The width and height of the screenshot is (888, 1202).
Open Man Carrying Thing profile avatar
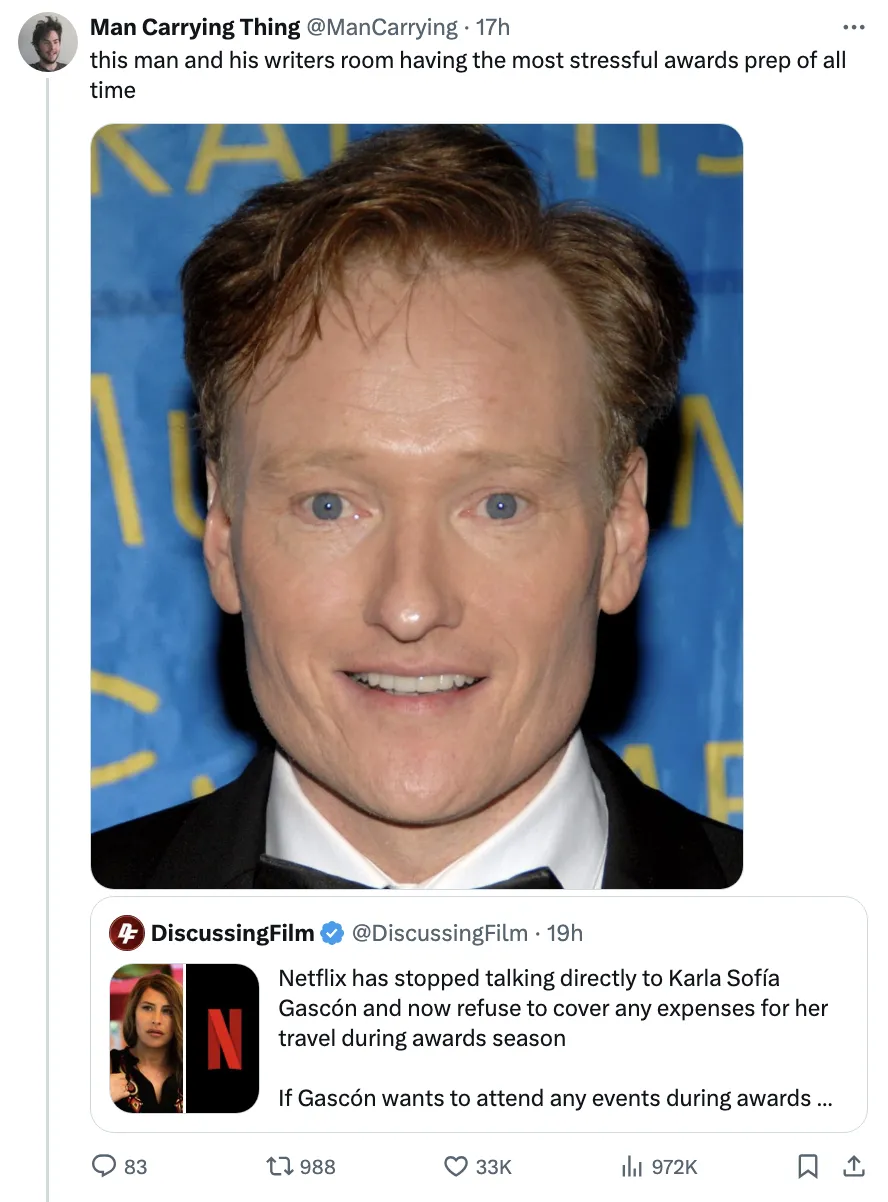[47, 42]
